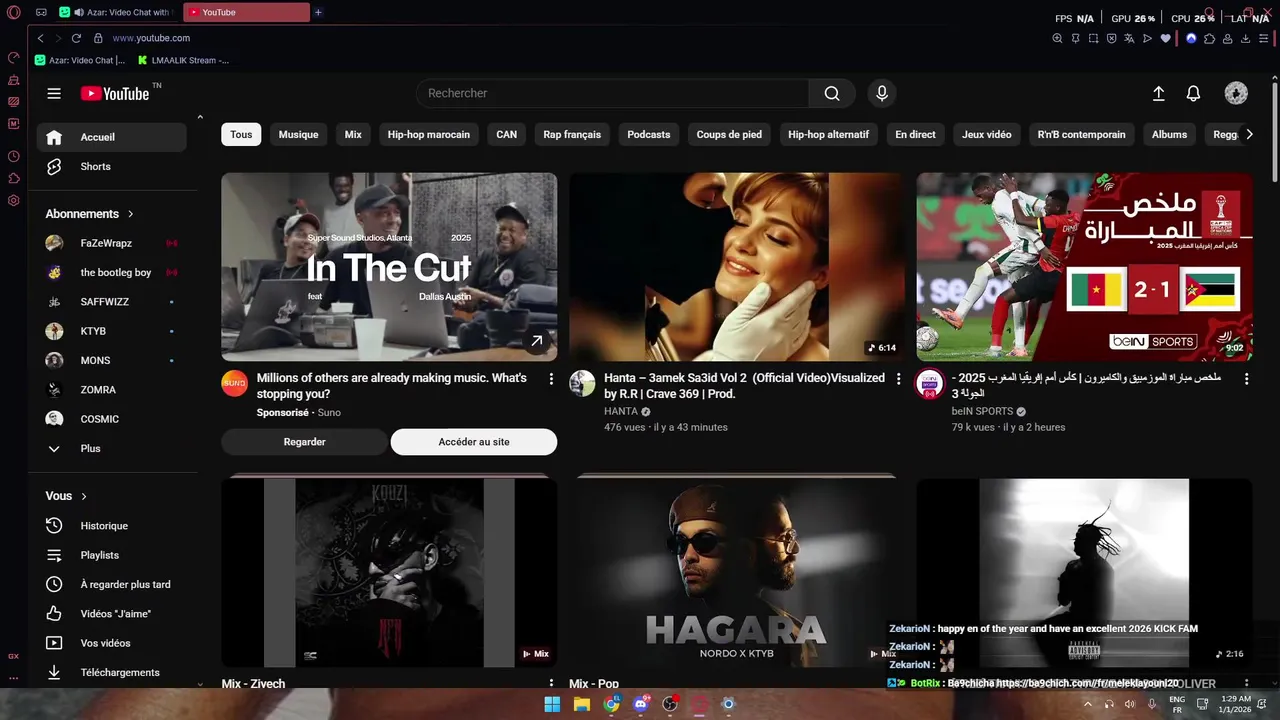Open LMAALIK Stream bookmark
Viewport: 1280px width, 720px height.
click(184, 60)
